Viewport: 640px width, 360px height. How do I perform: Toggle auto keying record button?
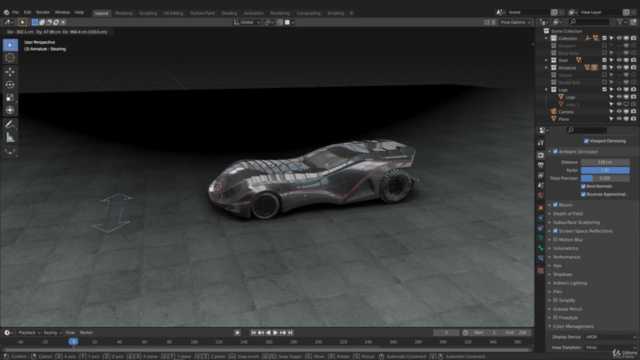coord(237,333)
